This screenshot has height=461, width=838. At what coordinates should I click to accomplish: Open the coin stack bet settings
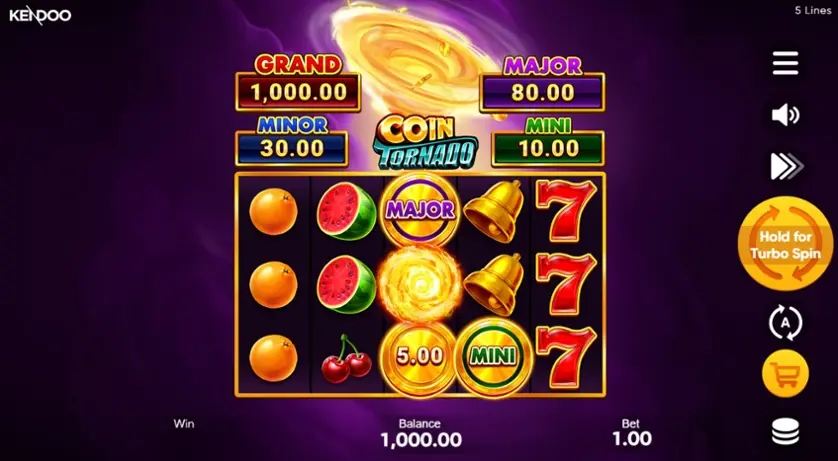click(x=786, y=432)
